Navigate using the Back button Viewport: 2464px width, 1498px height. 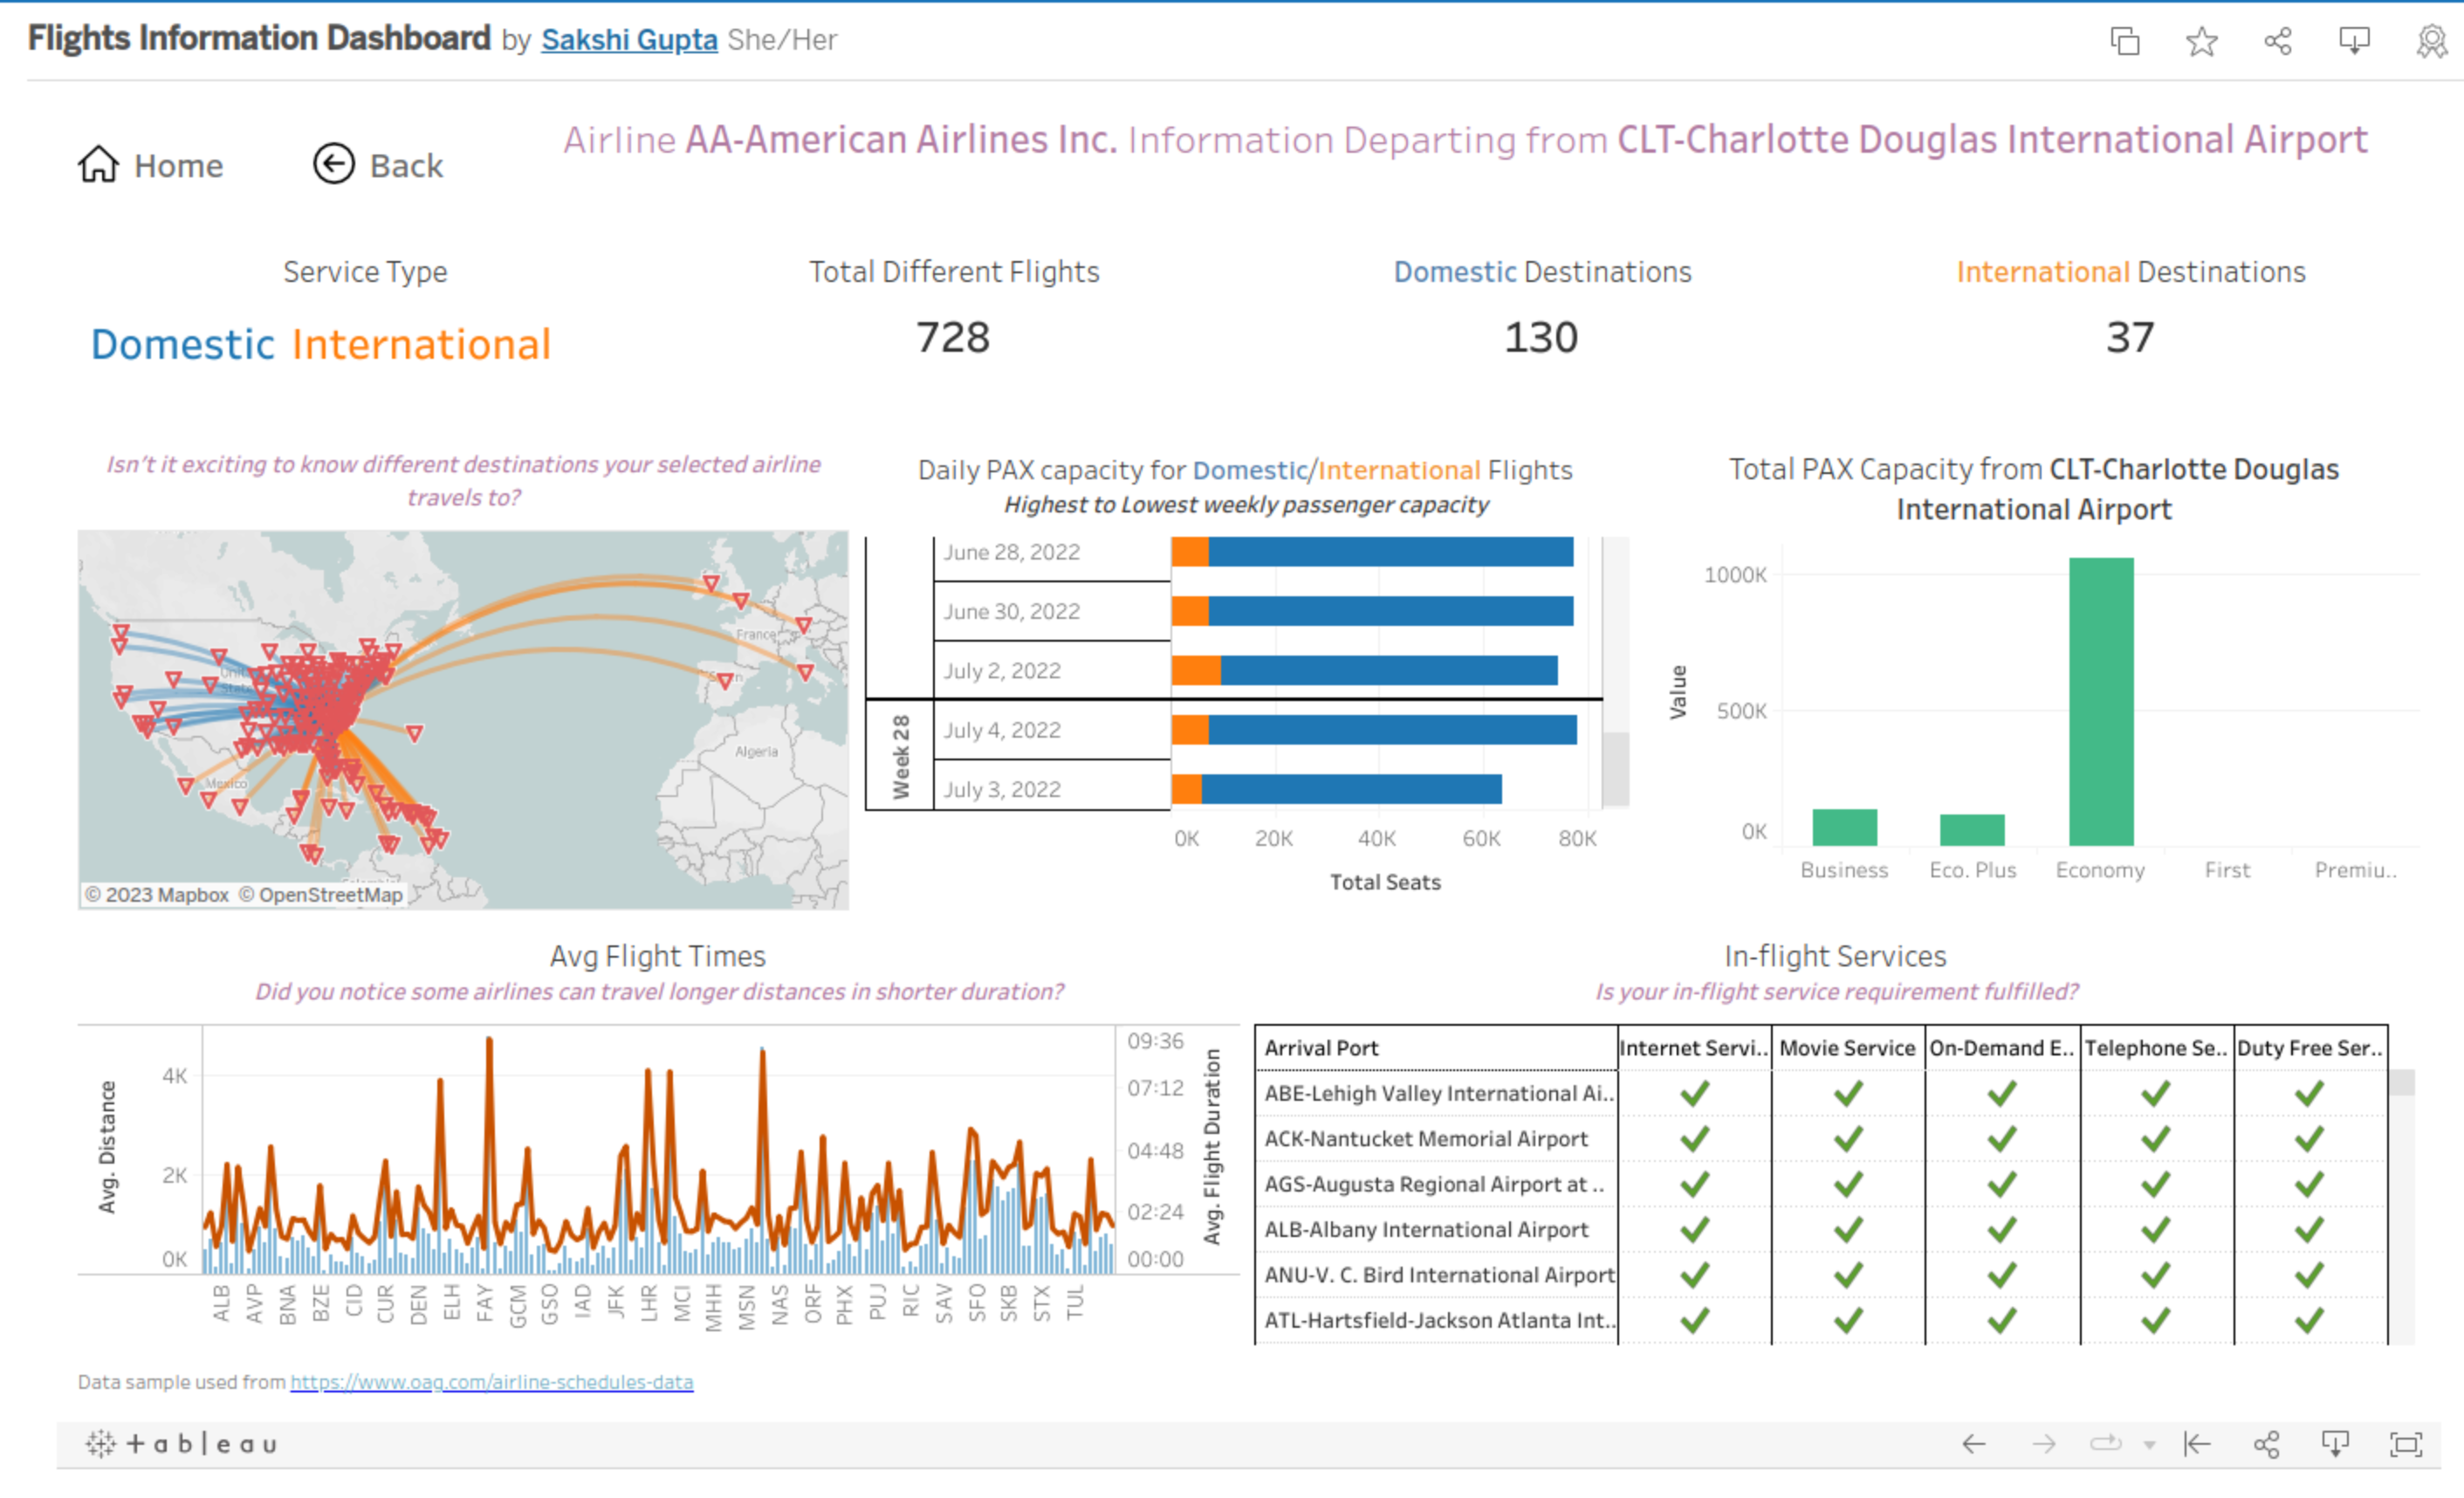pos(377,165)
